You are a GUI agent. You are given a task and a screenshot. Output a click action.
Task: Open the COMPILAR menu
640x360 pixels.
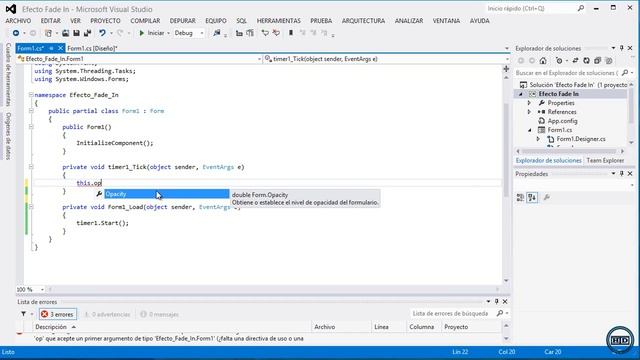point(145,21)
